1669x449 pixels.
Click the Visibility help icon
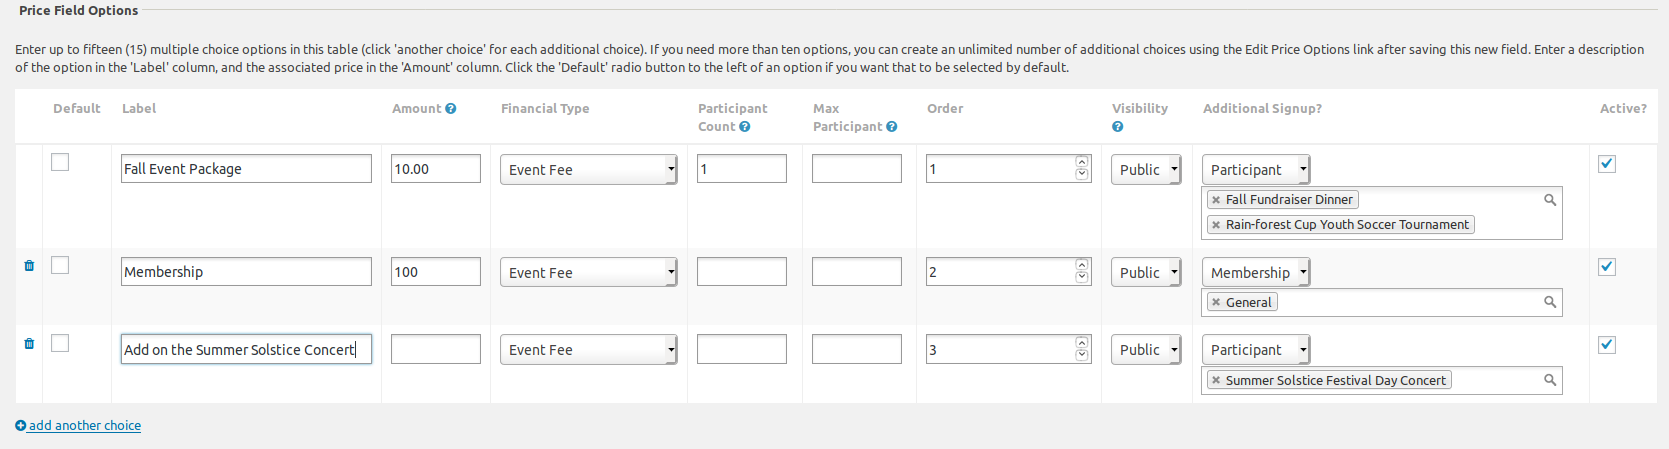pos(1118,127)
